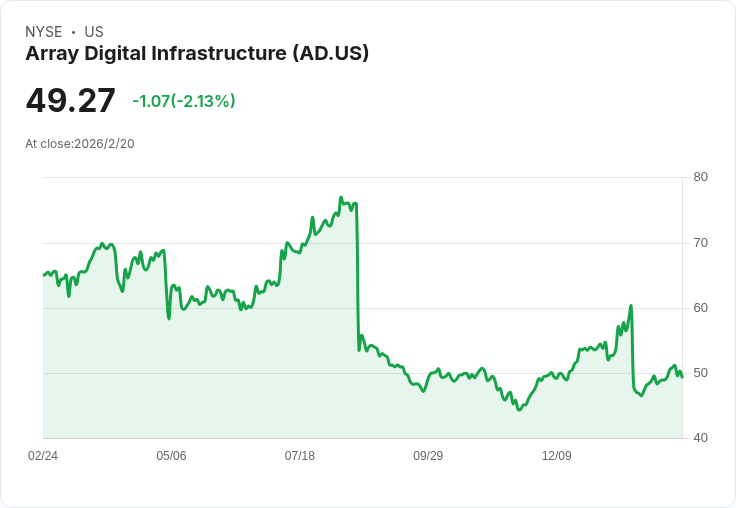Select the rightmost end of the price line

[682, 376]
